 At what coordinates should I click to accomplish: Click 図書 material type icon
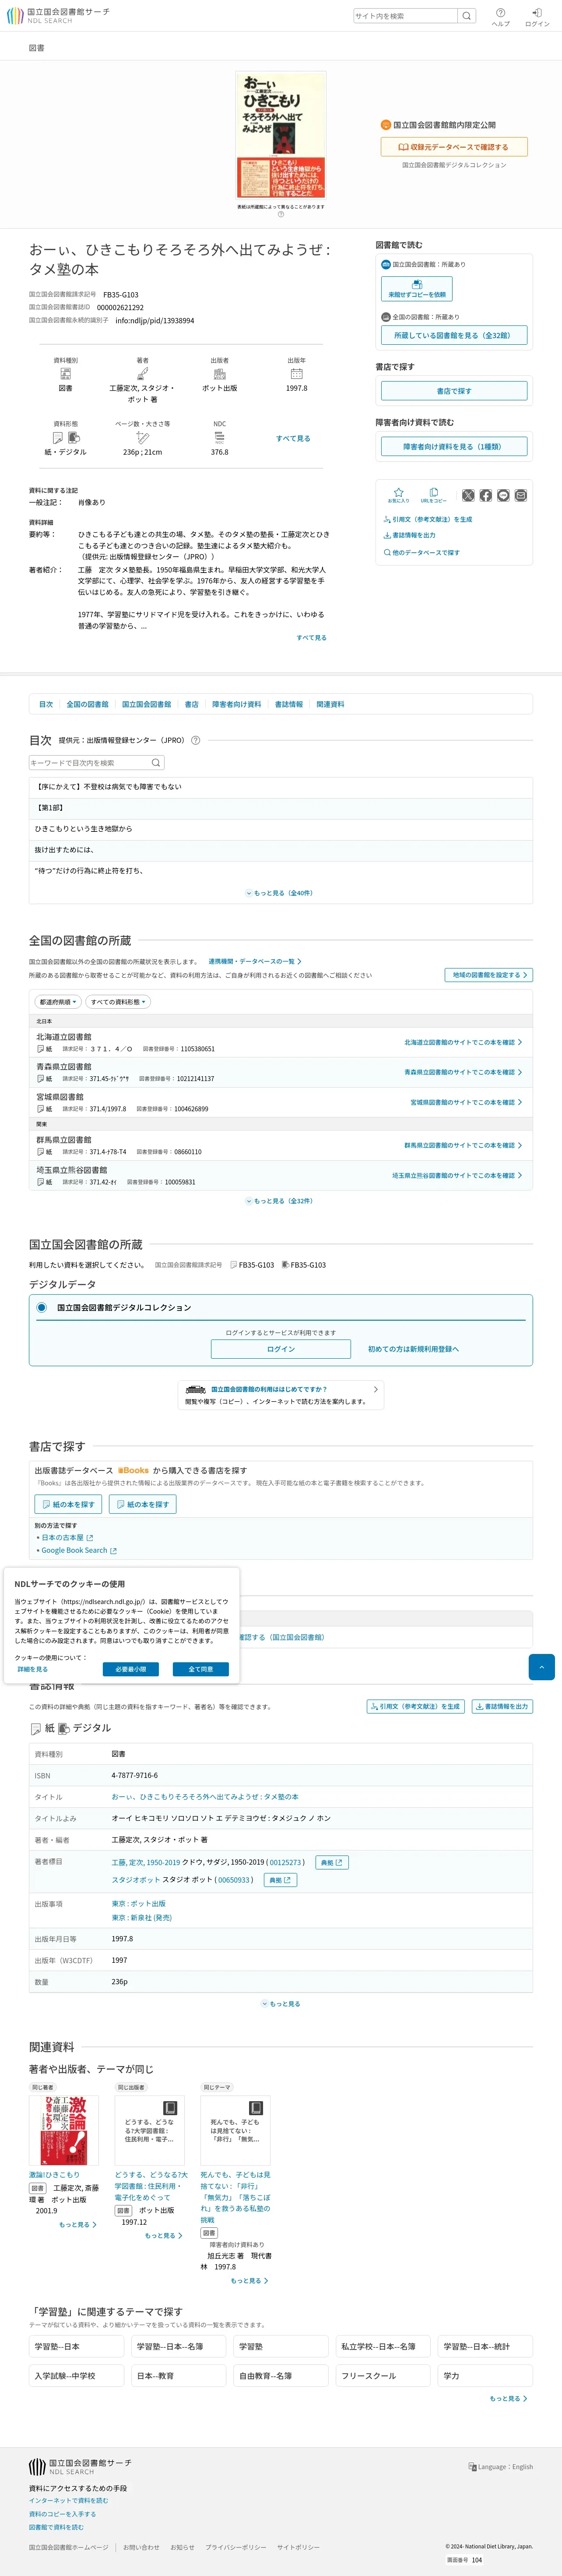[65, 374]
